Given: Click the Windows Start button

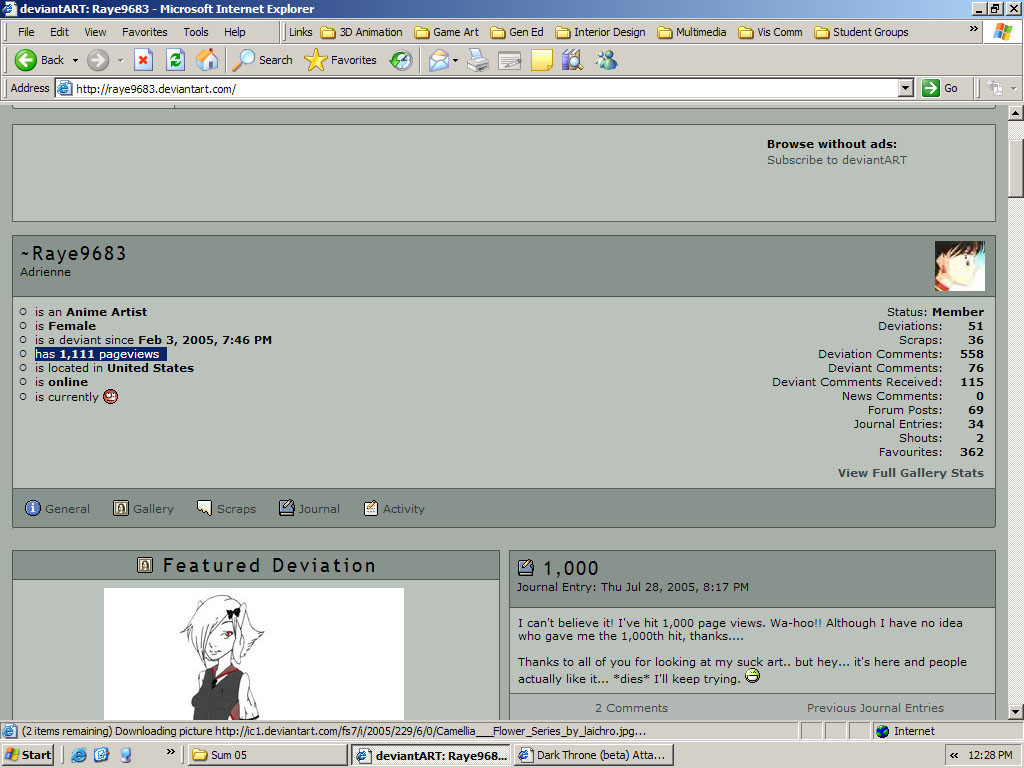Looking at the screenshot, I should pyautogui.click(x=28, y=755).
